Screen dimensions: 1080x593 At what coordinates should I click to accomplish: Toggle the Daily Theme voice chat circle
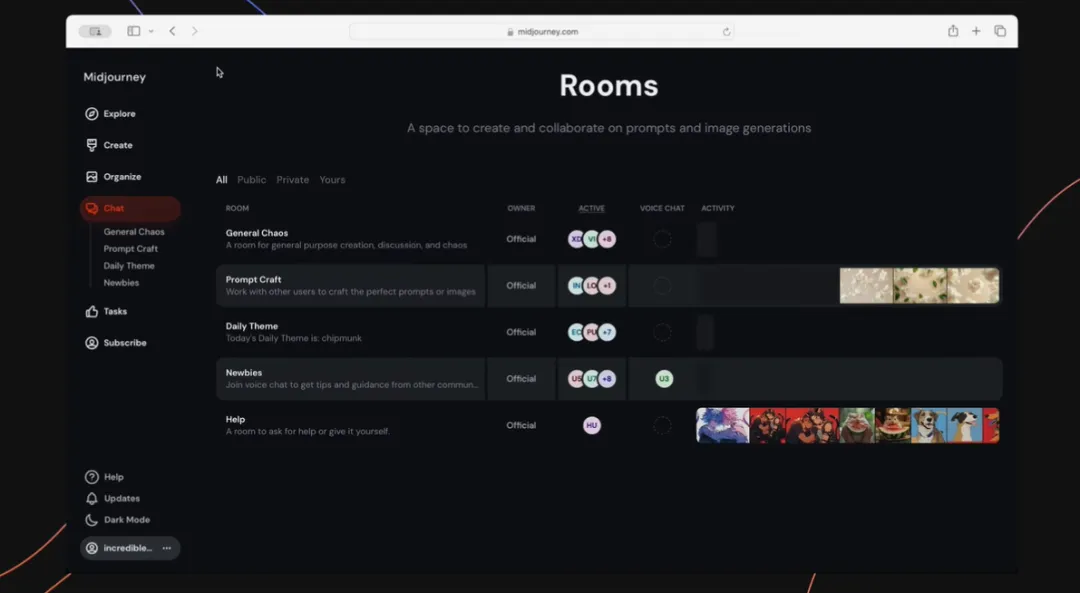[662, 333]
